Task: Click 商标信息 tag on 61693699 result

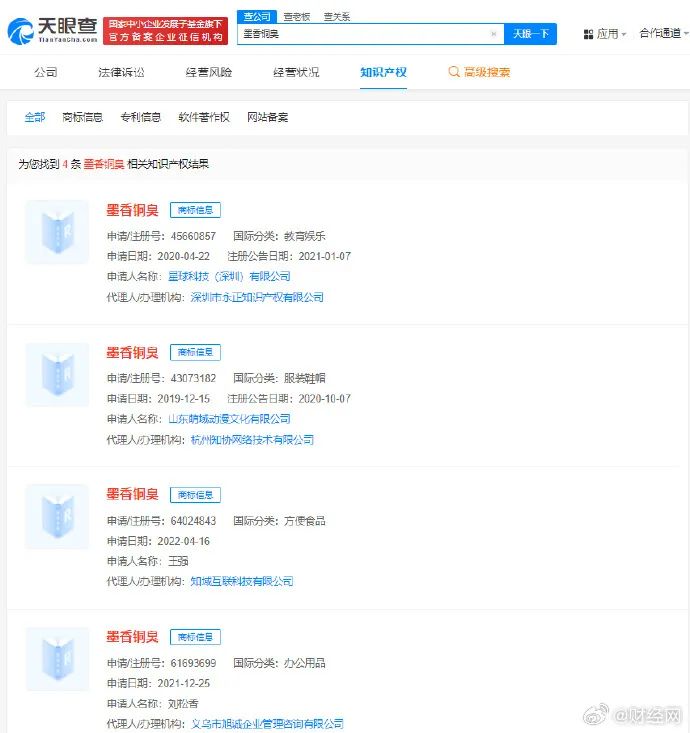Action: click(x=195, y=637)
